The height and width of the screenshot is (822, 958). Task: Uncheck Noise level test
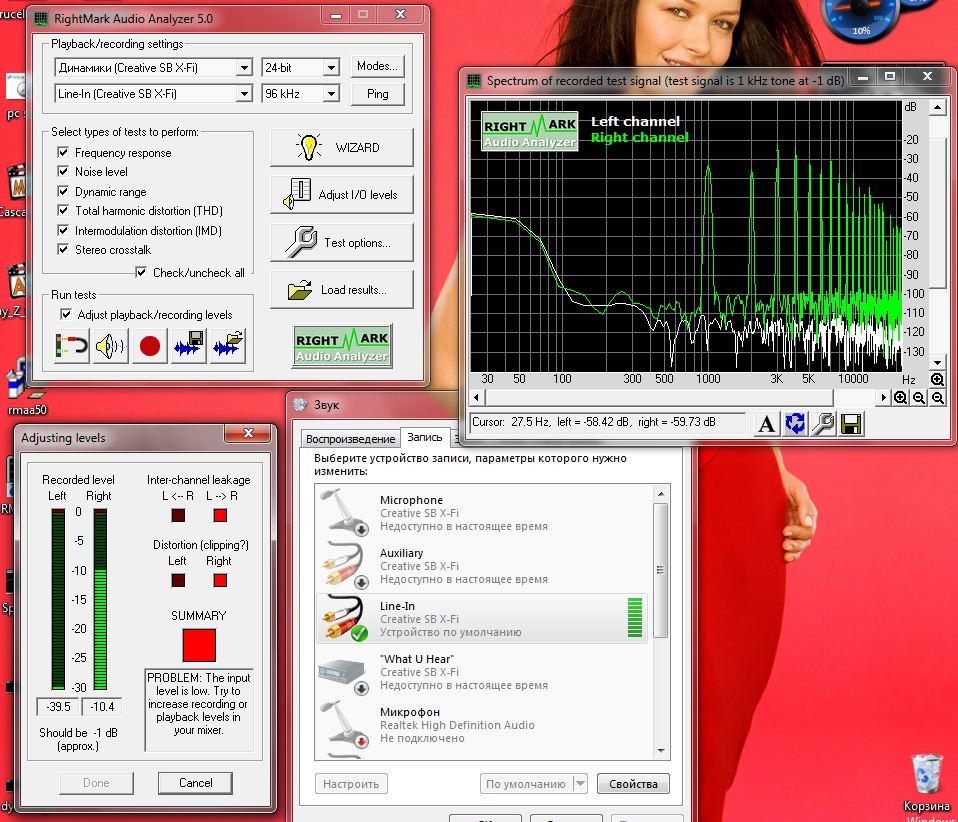[63, 171]
